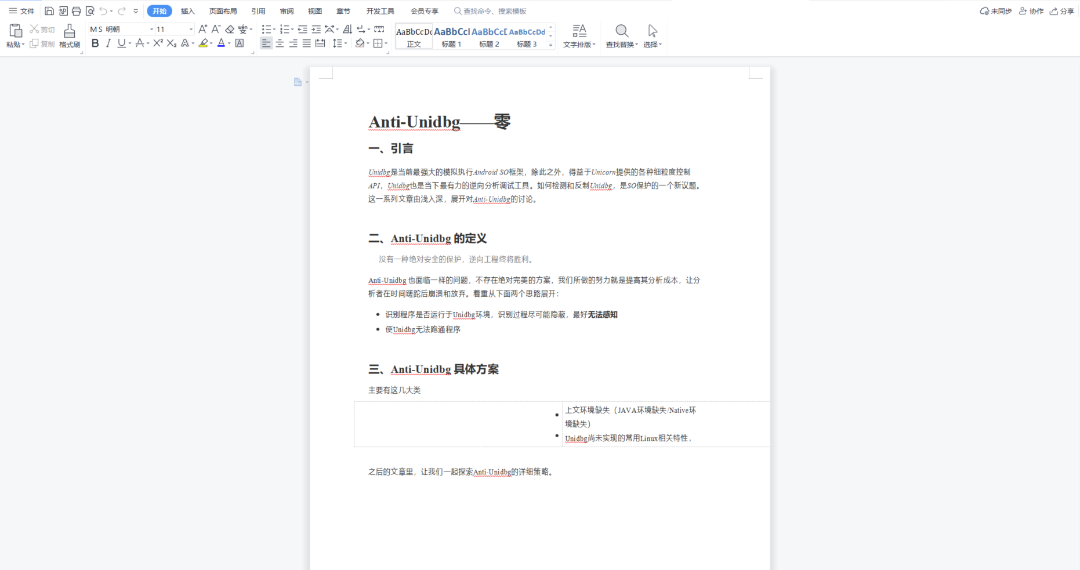Viewport: 1080px width, 570px height.
Task: Click the Redo arrow
Action: click(121, 11)
